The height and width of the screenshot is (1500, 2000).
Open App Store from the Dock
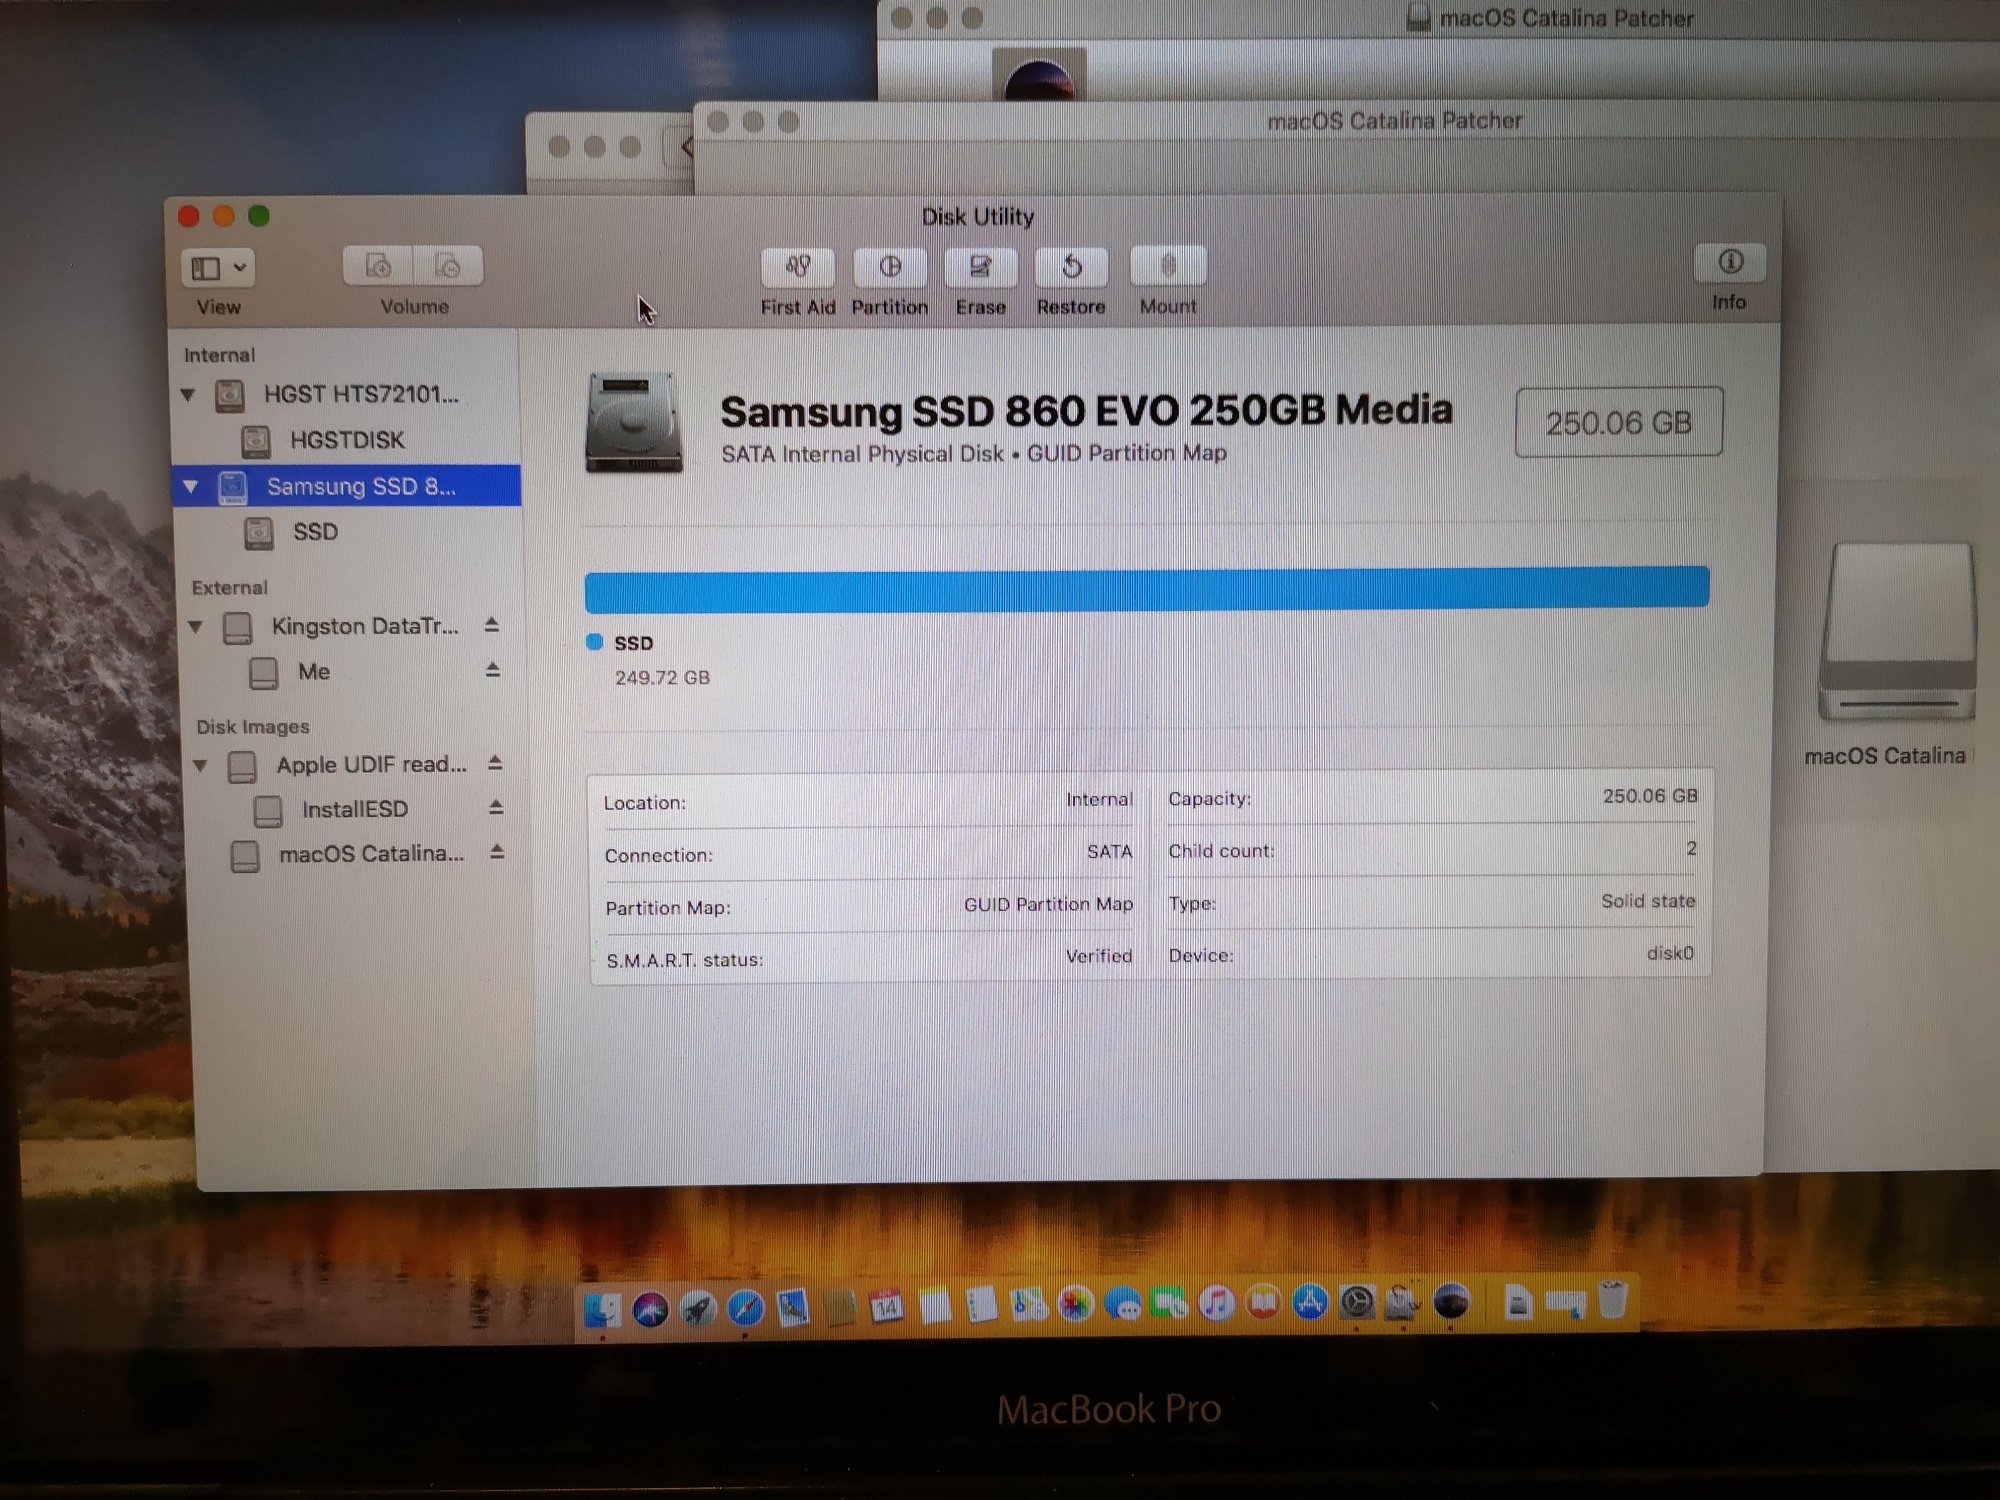pos(1310,1303)
